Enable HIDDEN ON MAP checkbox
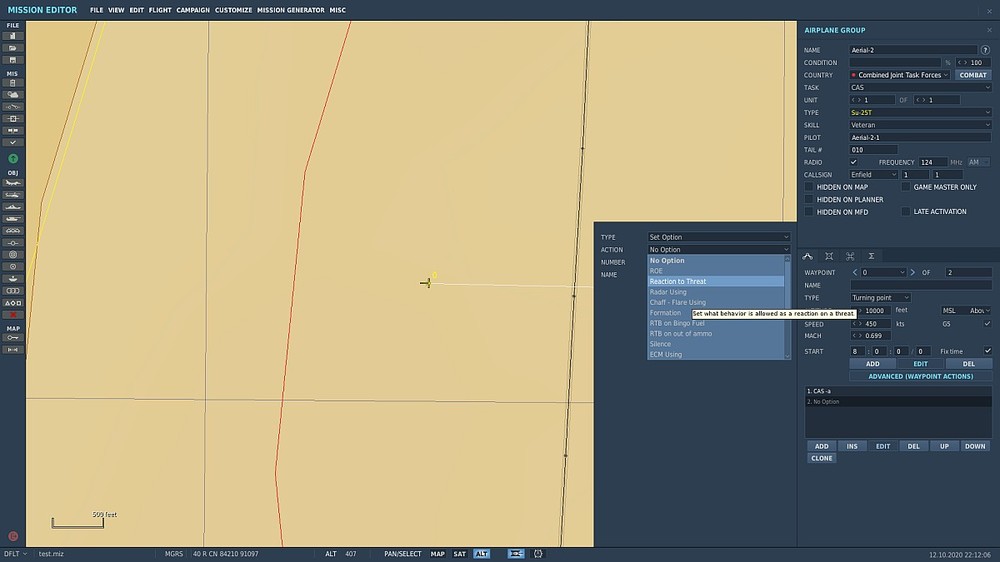1000x562 pixels. [809, 187]
